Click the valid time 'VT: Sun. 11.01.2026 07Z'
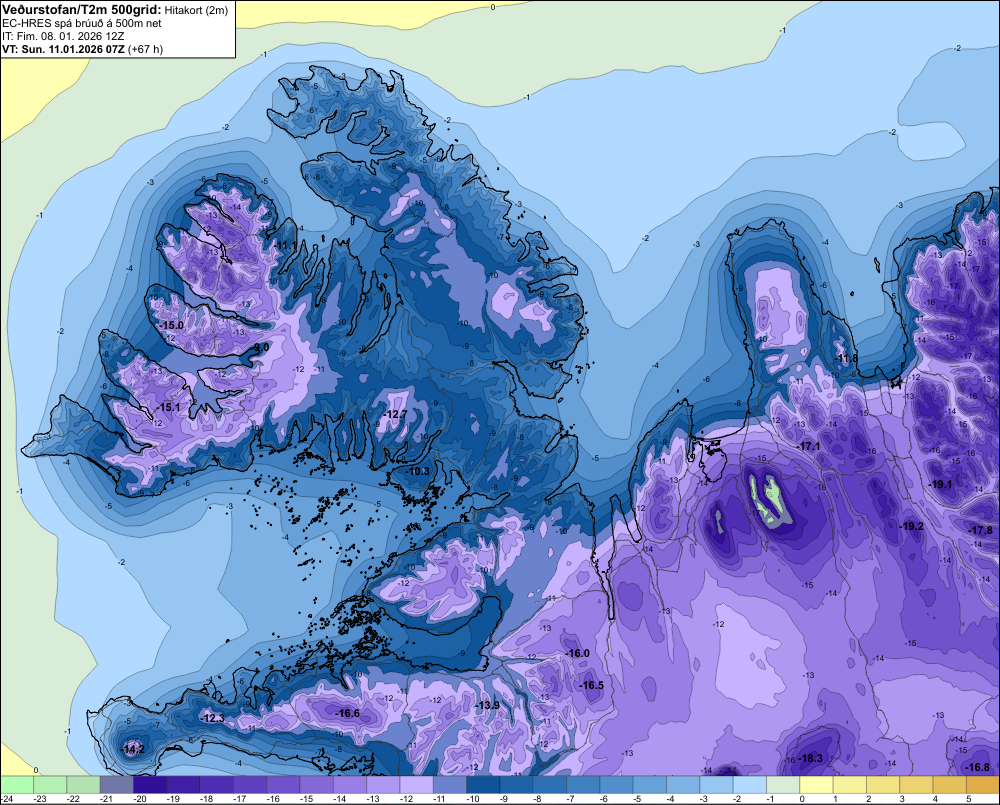The height and width of the screenshot is (805, 1000). (x=63, y=49)
